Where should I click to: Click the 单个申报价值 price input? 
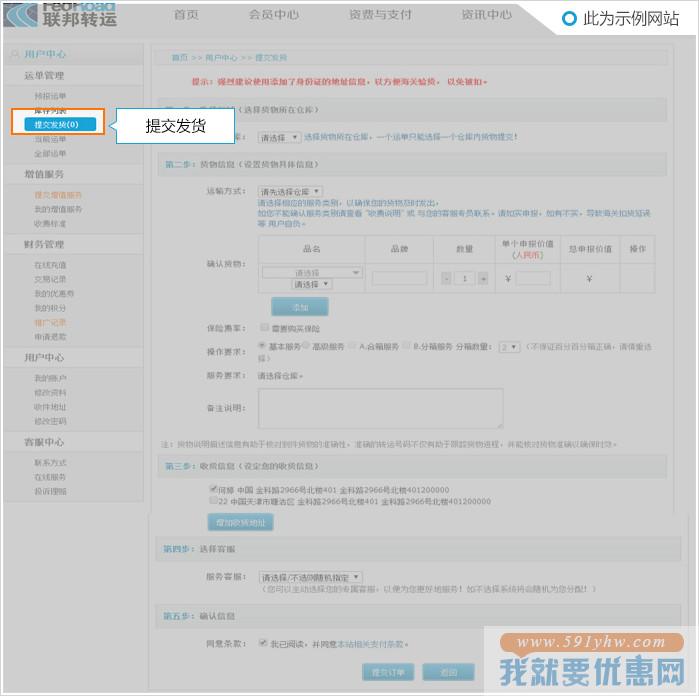pyautogui.click(x=533, y=279)
